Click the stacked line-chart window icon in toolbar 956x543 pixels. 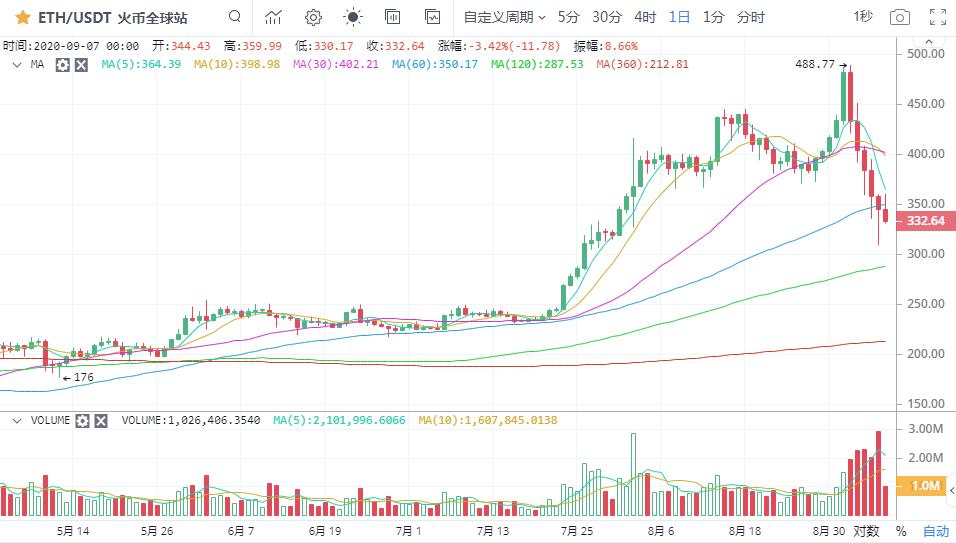click(x=432, y=17)
